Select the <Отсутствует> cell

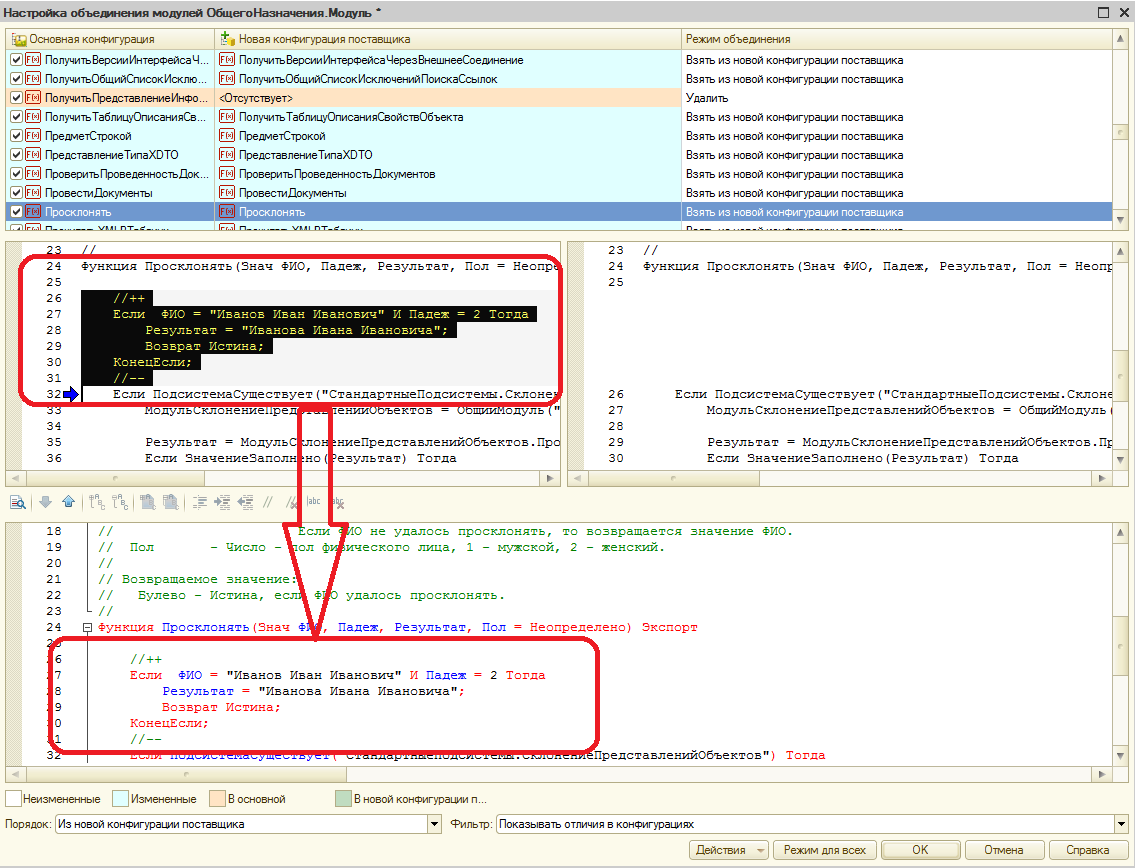448,98
